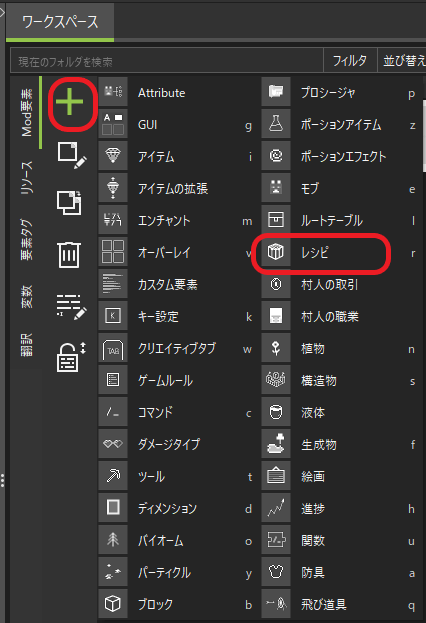
Task: Select the バイオーム biome element
Action: coord(176,540)
